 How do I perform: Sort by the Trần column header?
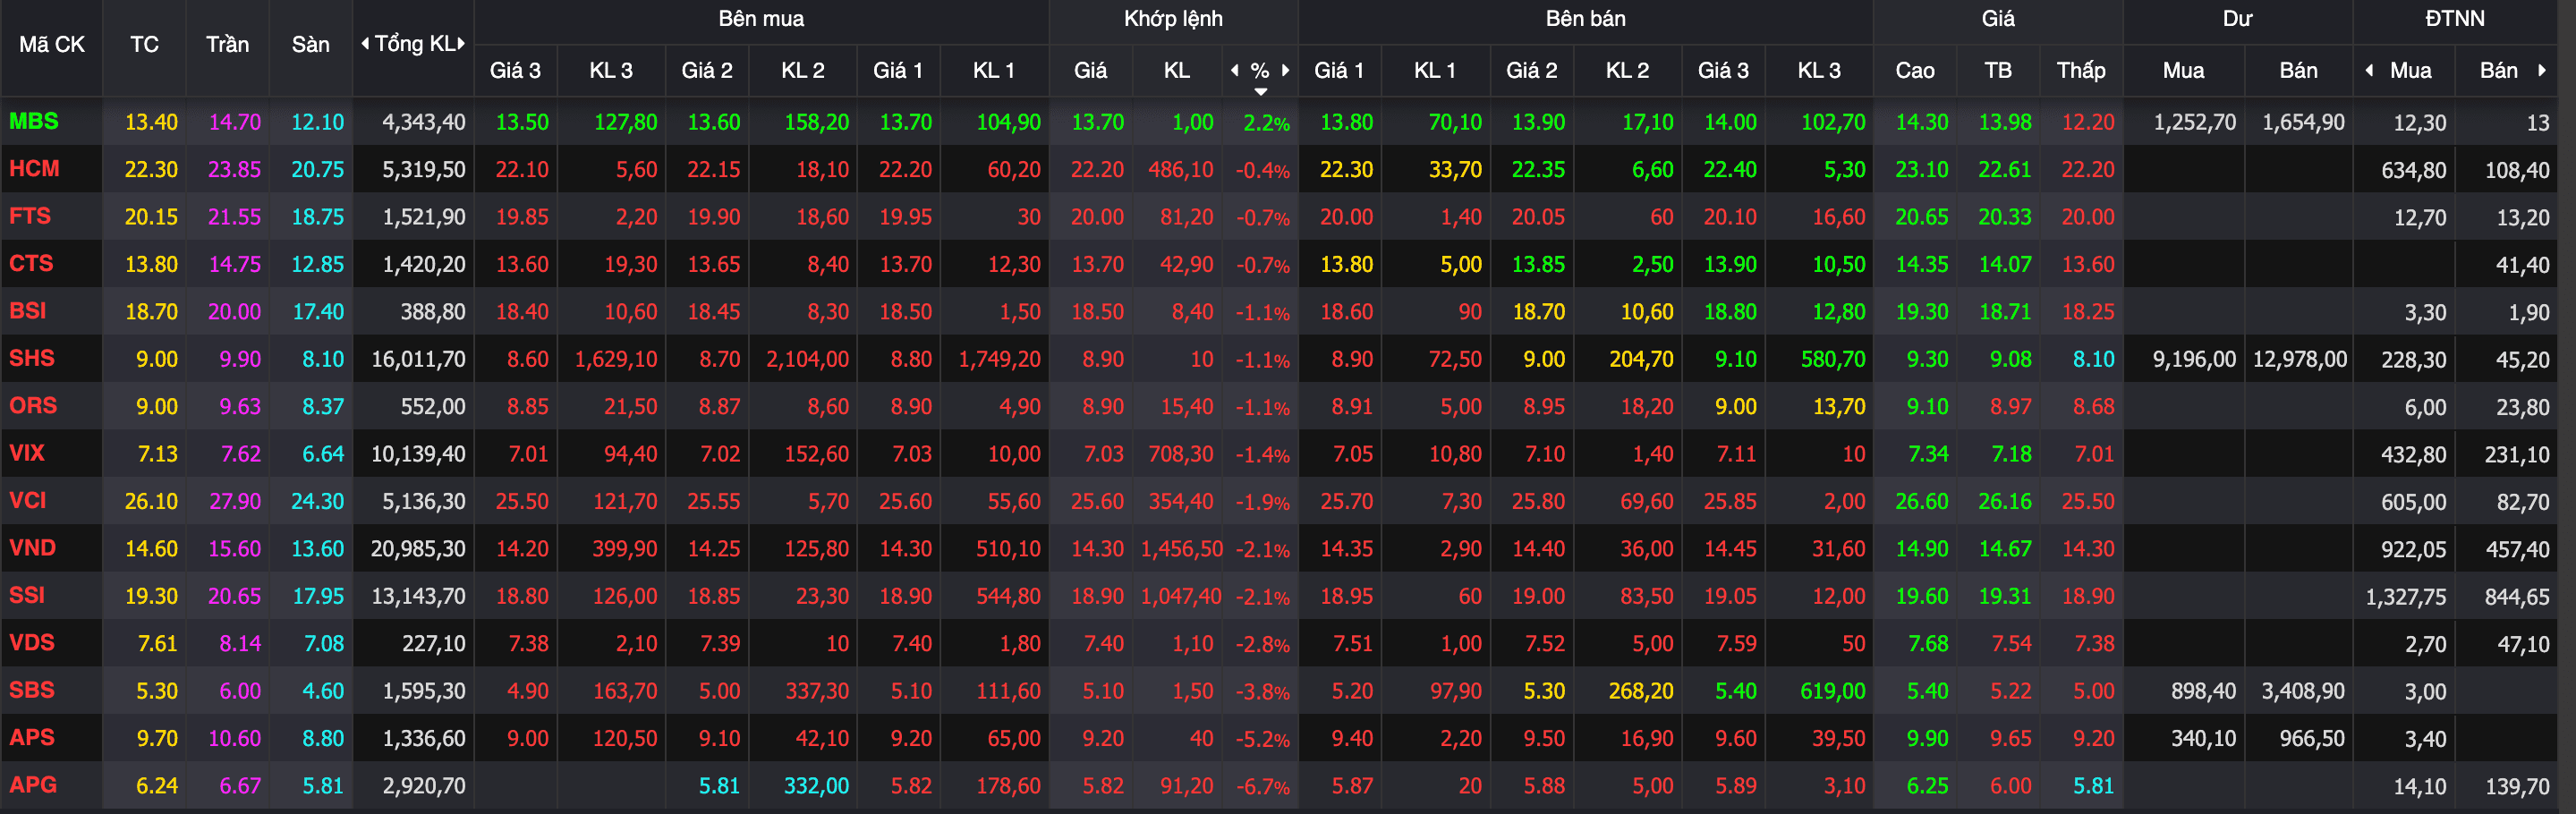pyautogui.click(x=228, y=44)
